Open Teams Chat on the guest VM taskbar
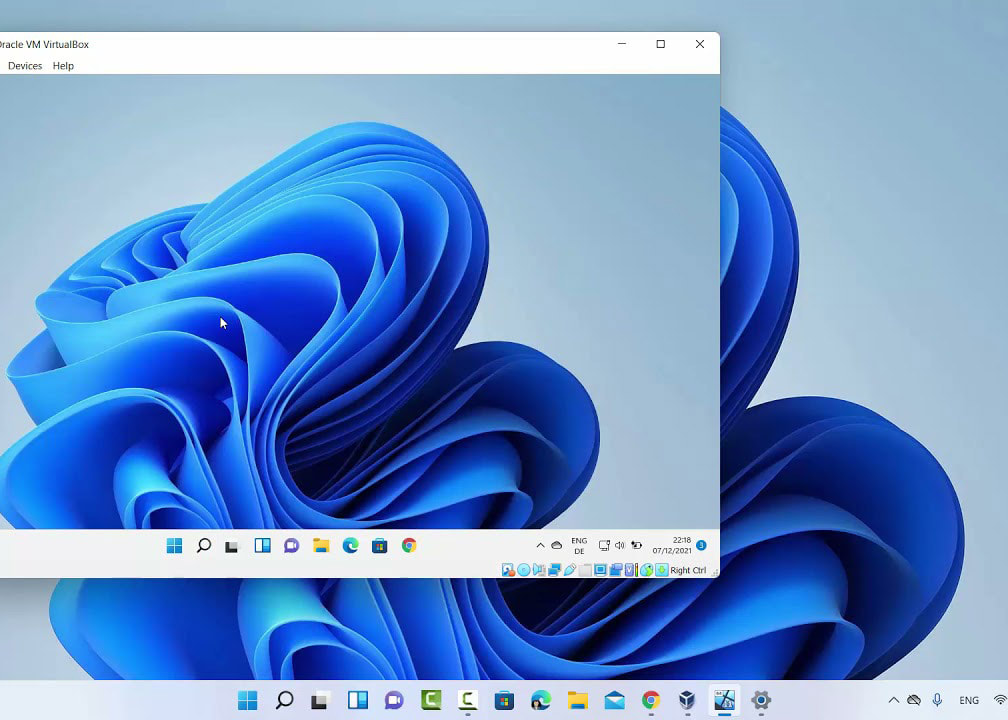The height and width of the screenshot is (720, 1008). click(x=291, y=546)
